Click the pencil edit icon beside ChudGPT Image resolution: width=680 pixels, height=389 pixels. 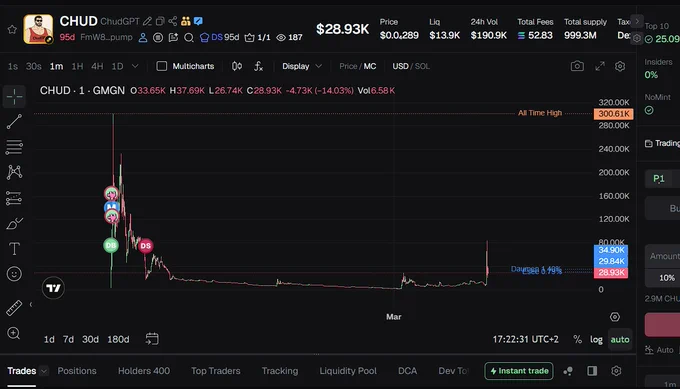[147, 21]
